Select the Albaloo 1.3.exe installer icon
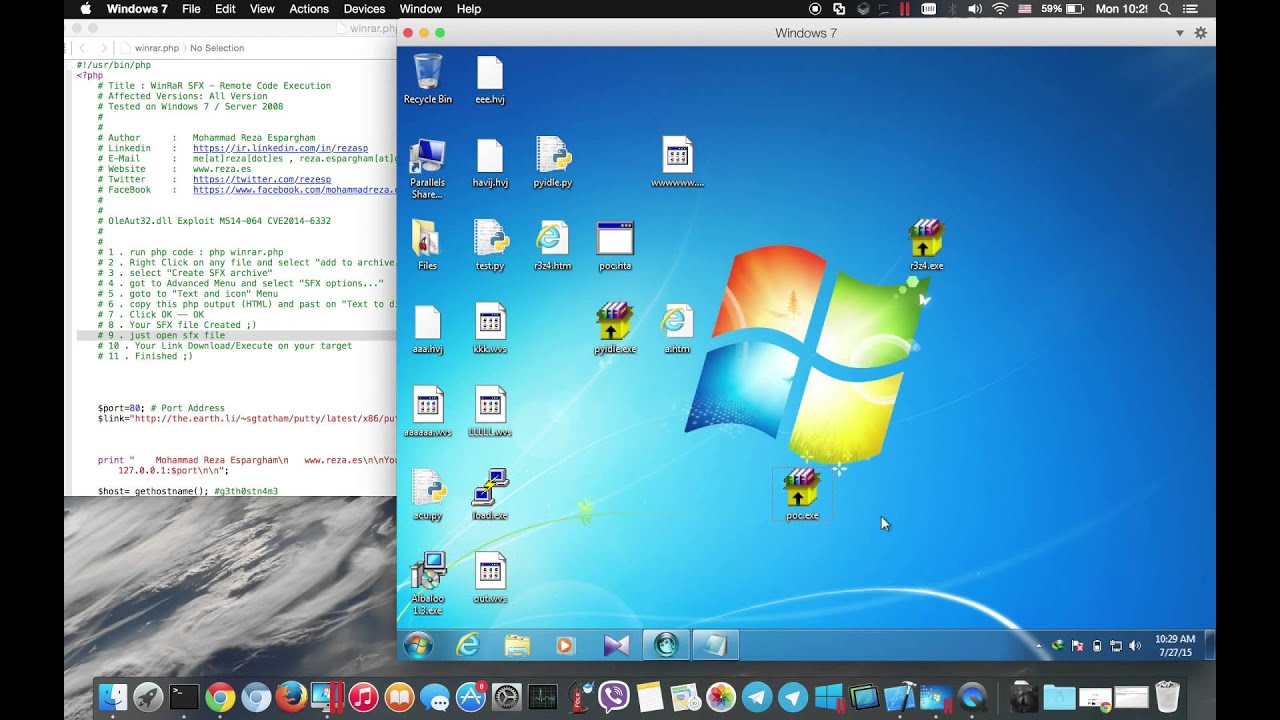Screen dimensions: 1280x720 (427, 583)
